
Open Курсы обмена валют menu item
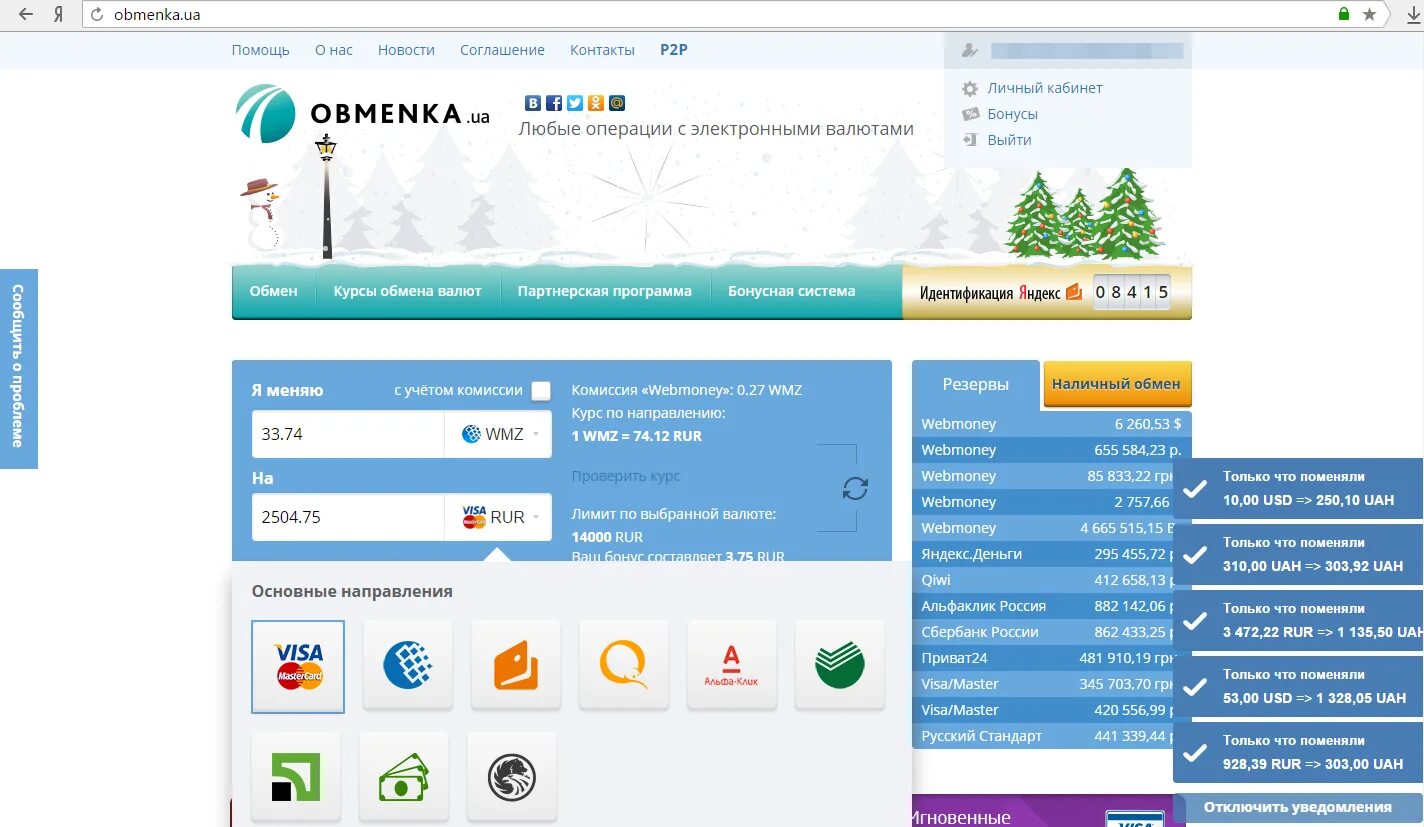[x=408, y=291]
